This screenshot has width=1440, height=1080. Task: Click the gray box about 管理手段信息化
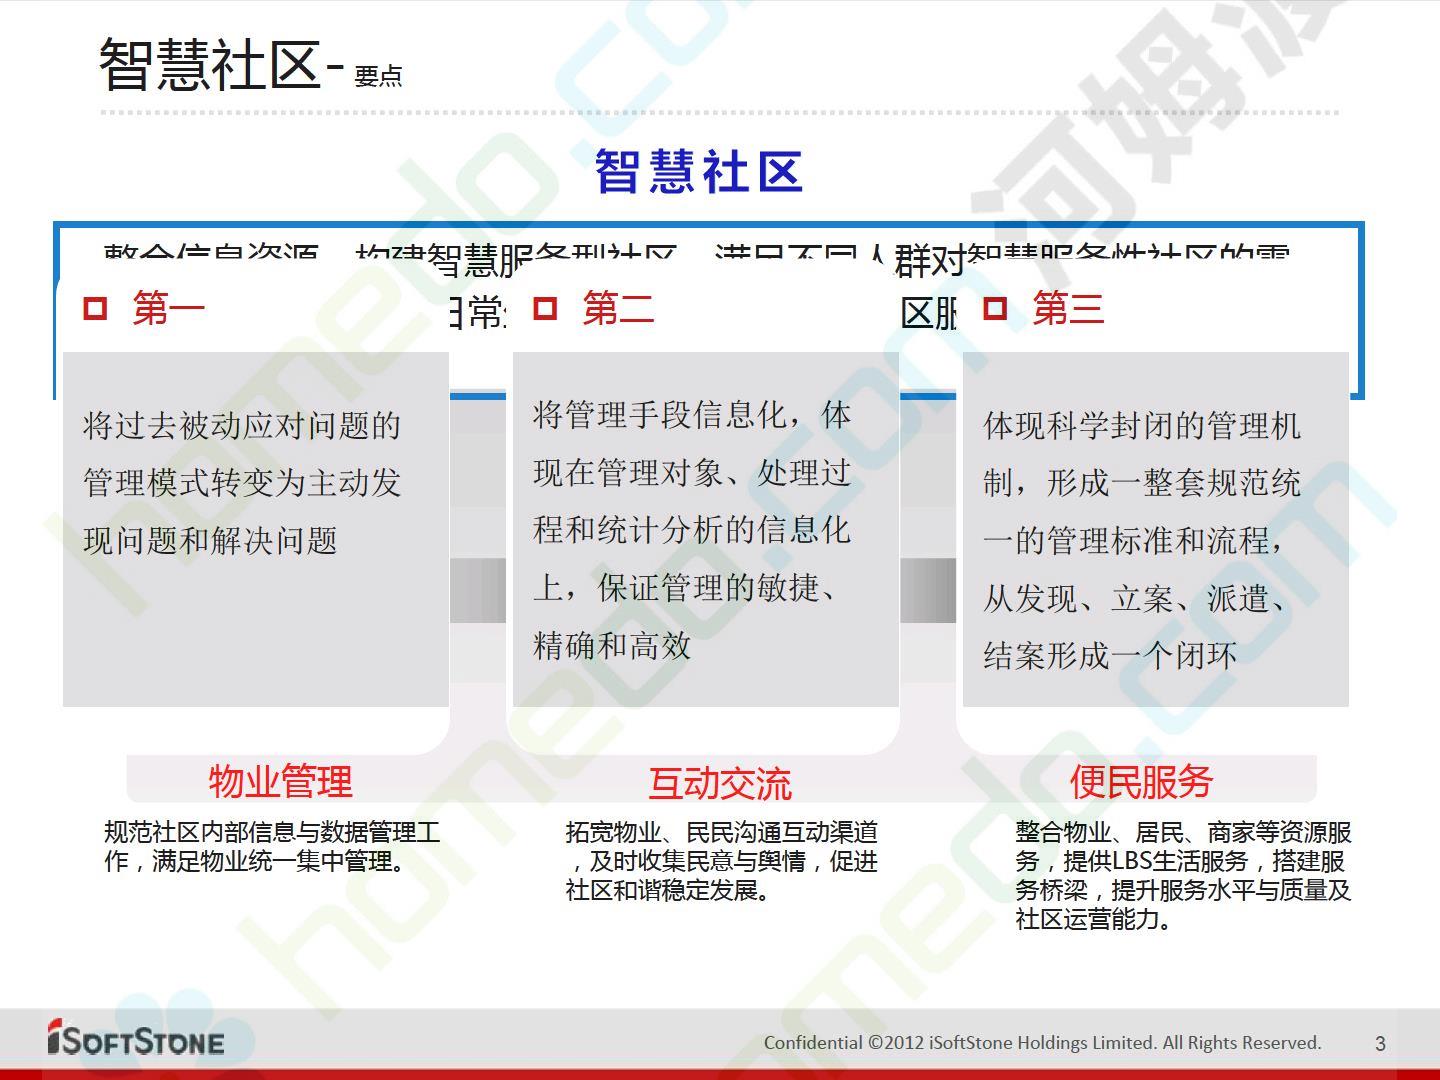pos(705,530)
